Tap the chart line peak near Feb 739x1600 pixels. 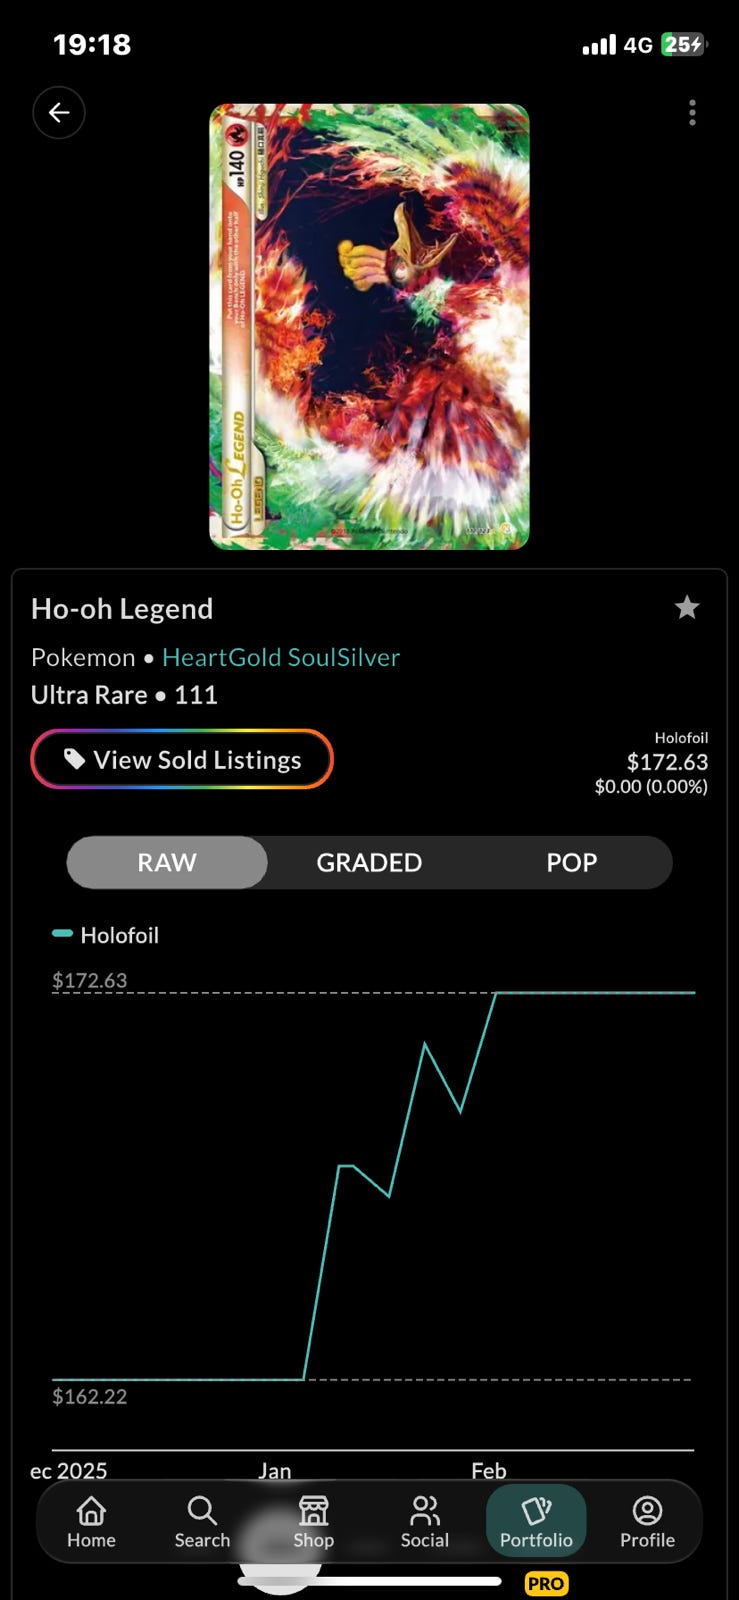pos(497,993)
